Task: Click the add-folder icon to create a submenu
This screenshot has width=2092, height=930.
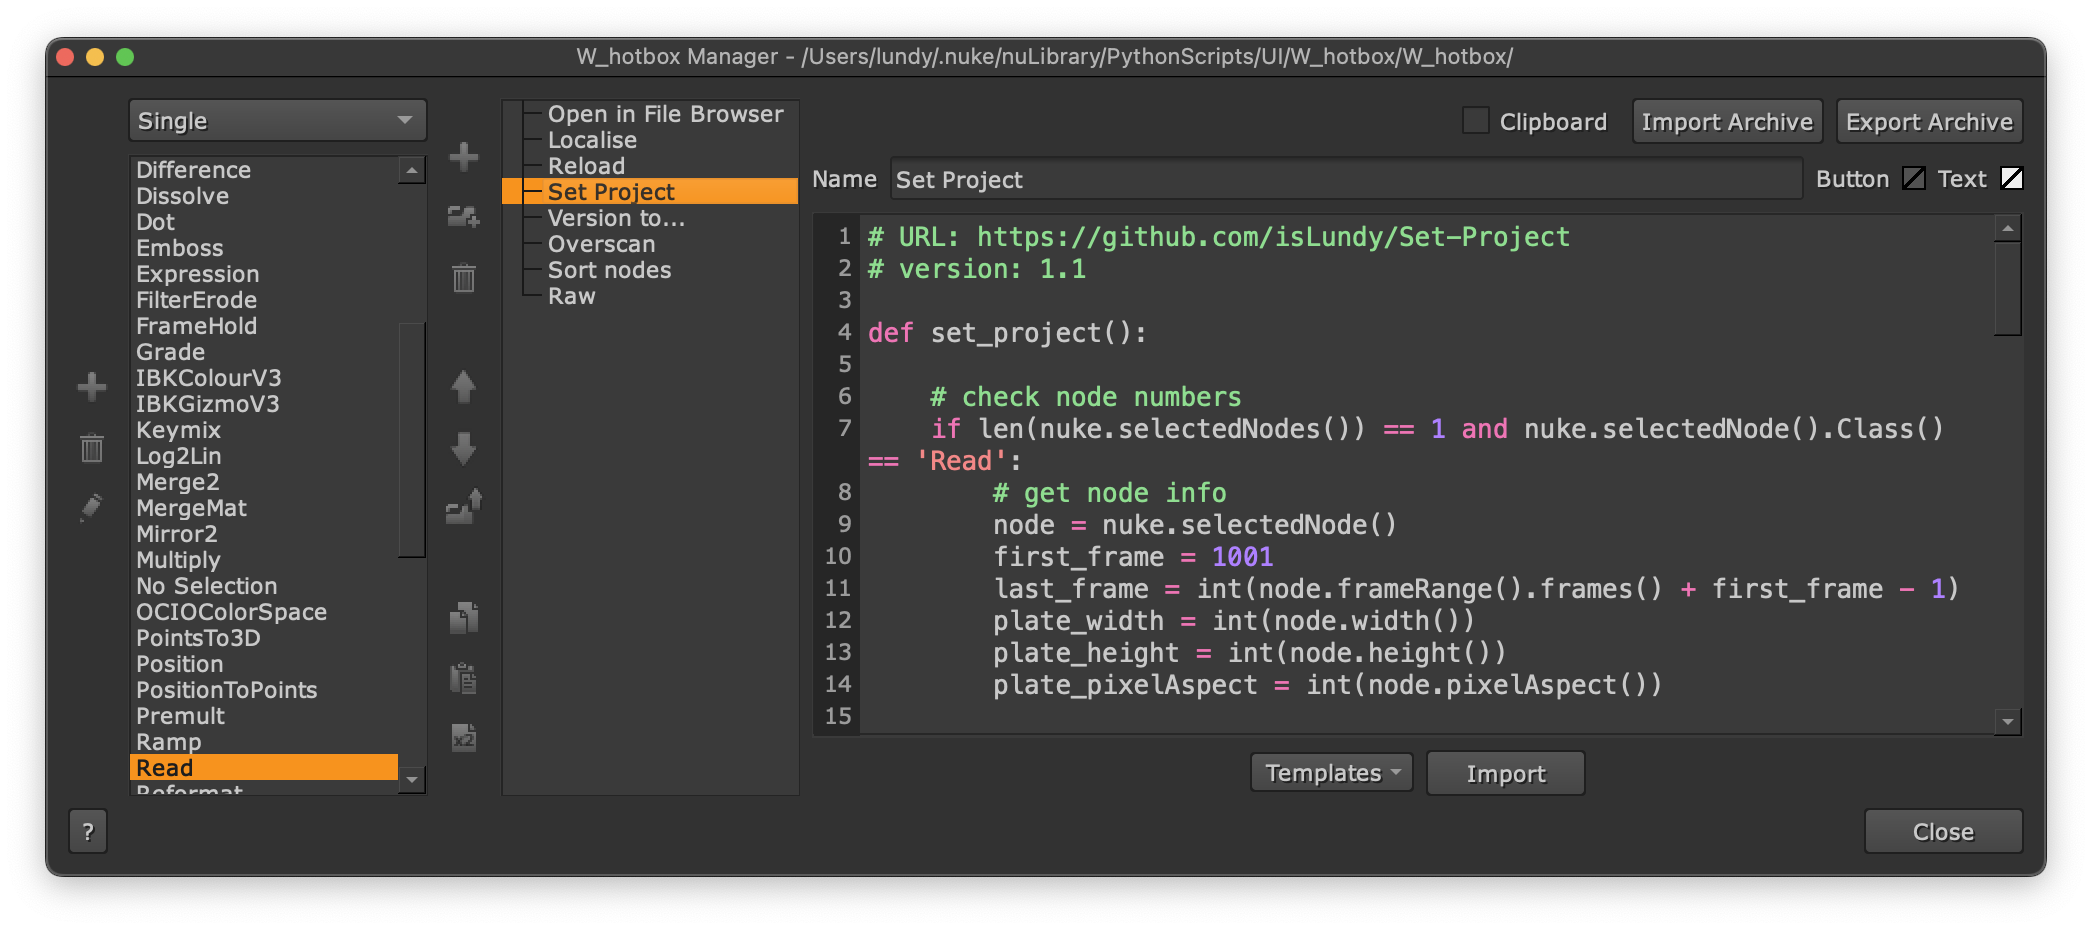Action: (x=463, y=216)
